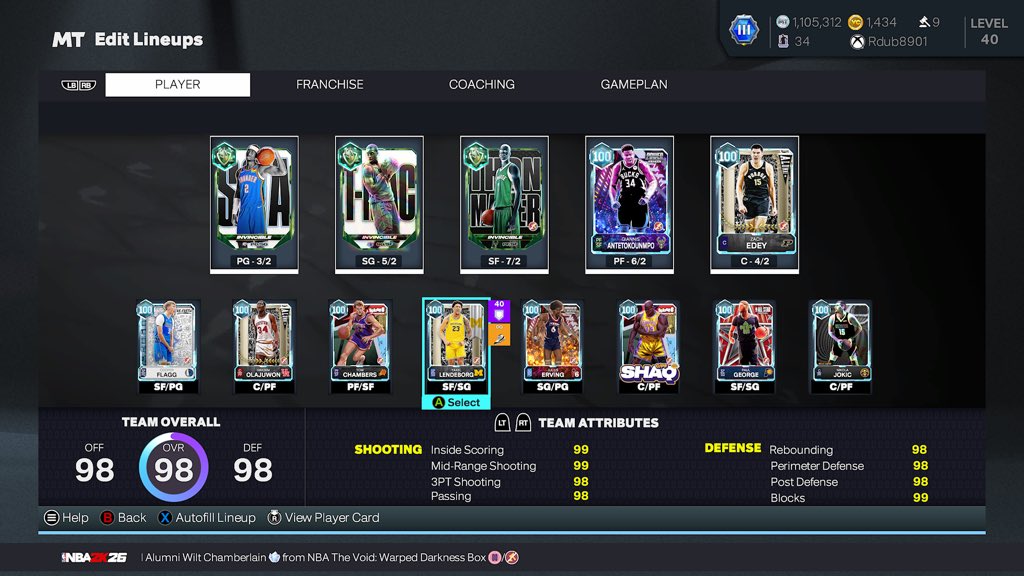Choose the George bench card
The height and width of the screenshot is (576, 1024).
pyautogui.click(x=744, y=346)
